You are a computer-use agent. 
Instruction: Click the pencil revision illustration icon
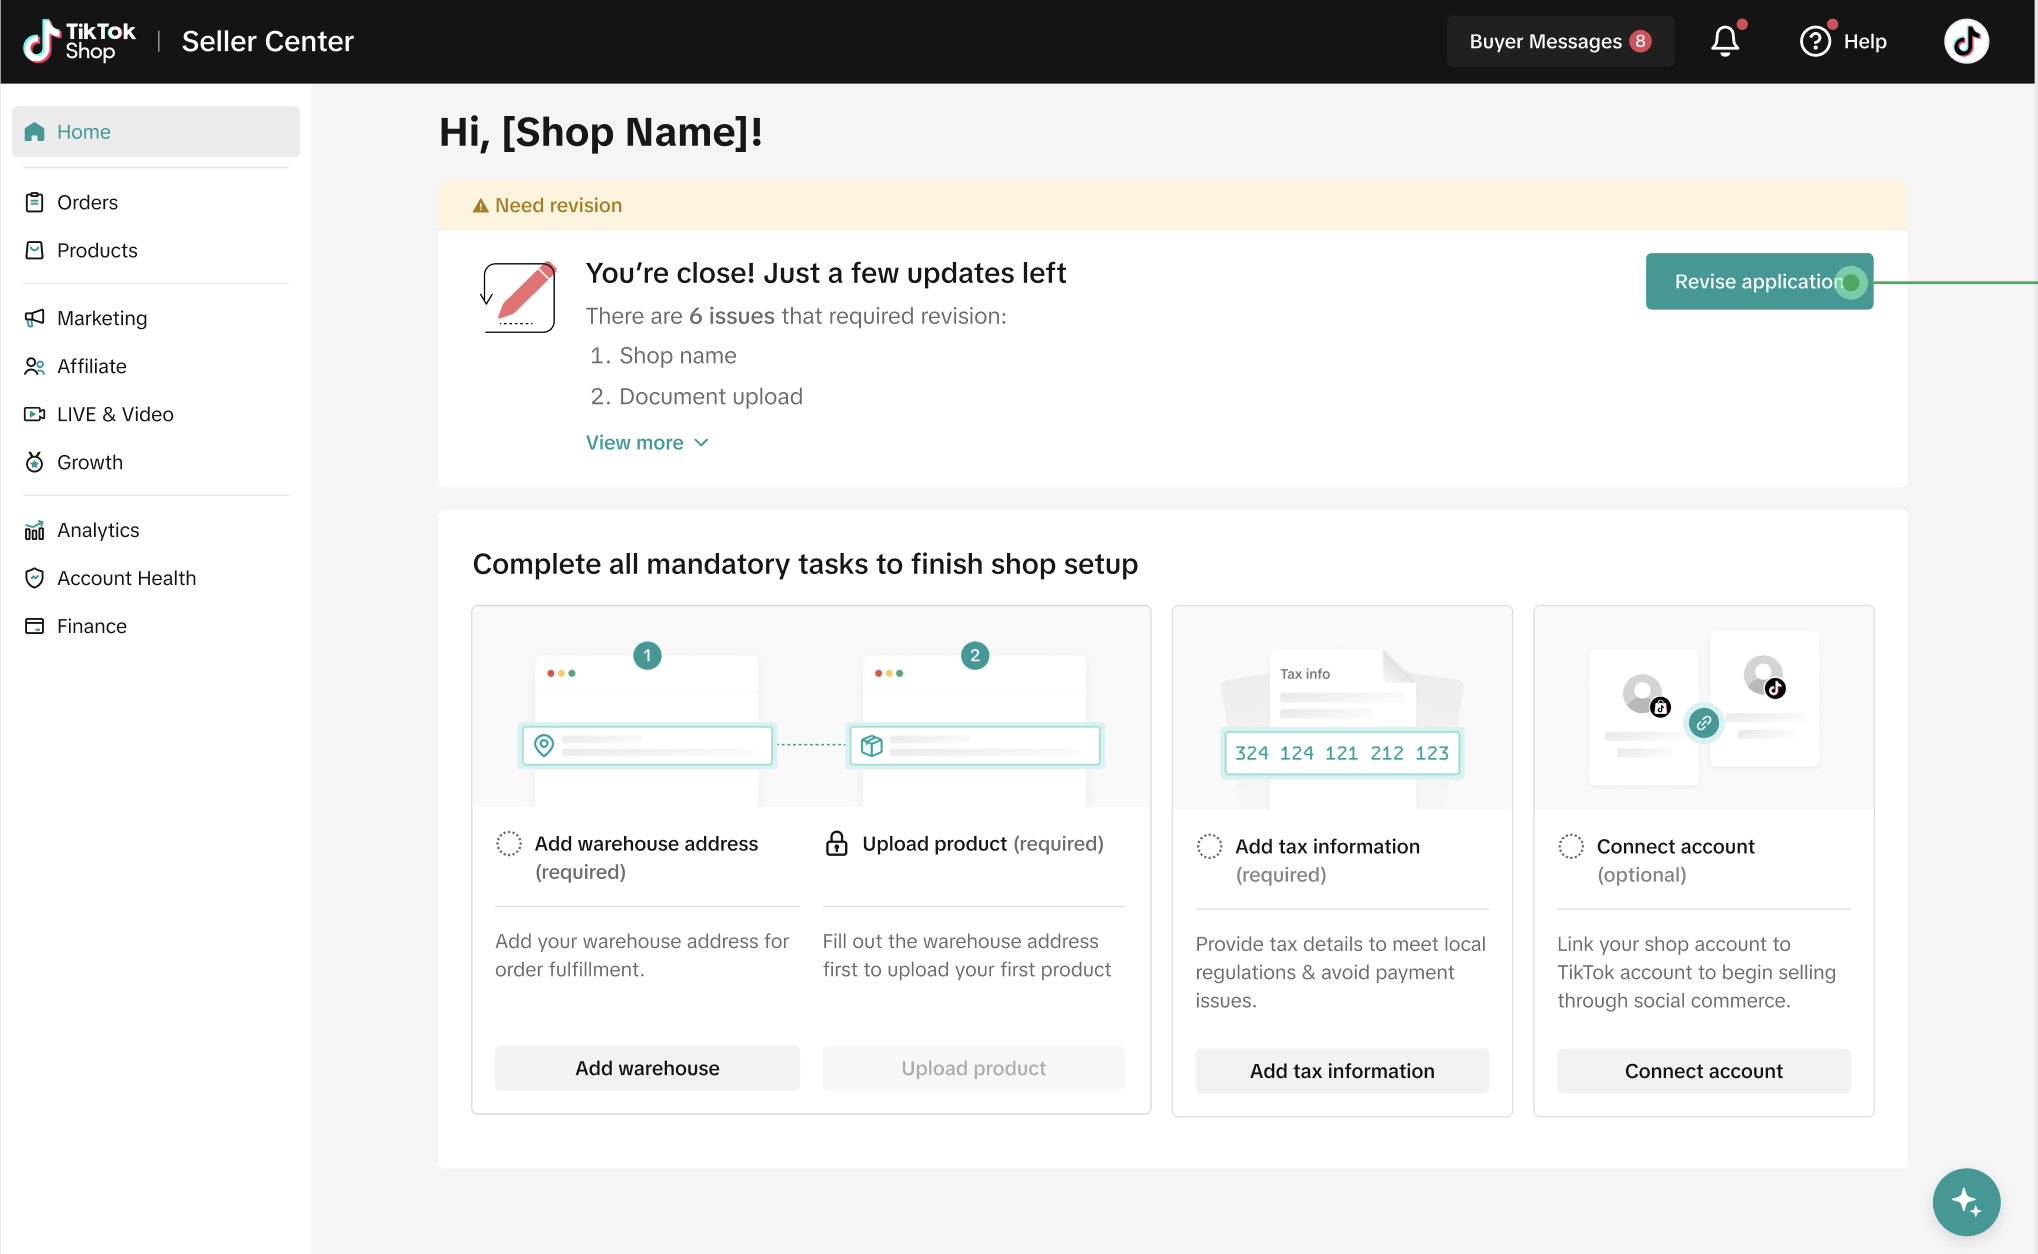click(x=519, y=297)
